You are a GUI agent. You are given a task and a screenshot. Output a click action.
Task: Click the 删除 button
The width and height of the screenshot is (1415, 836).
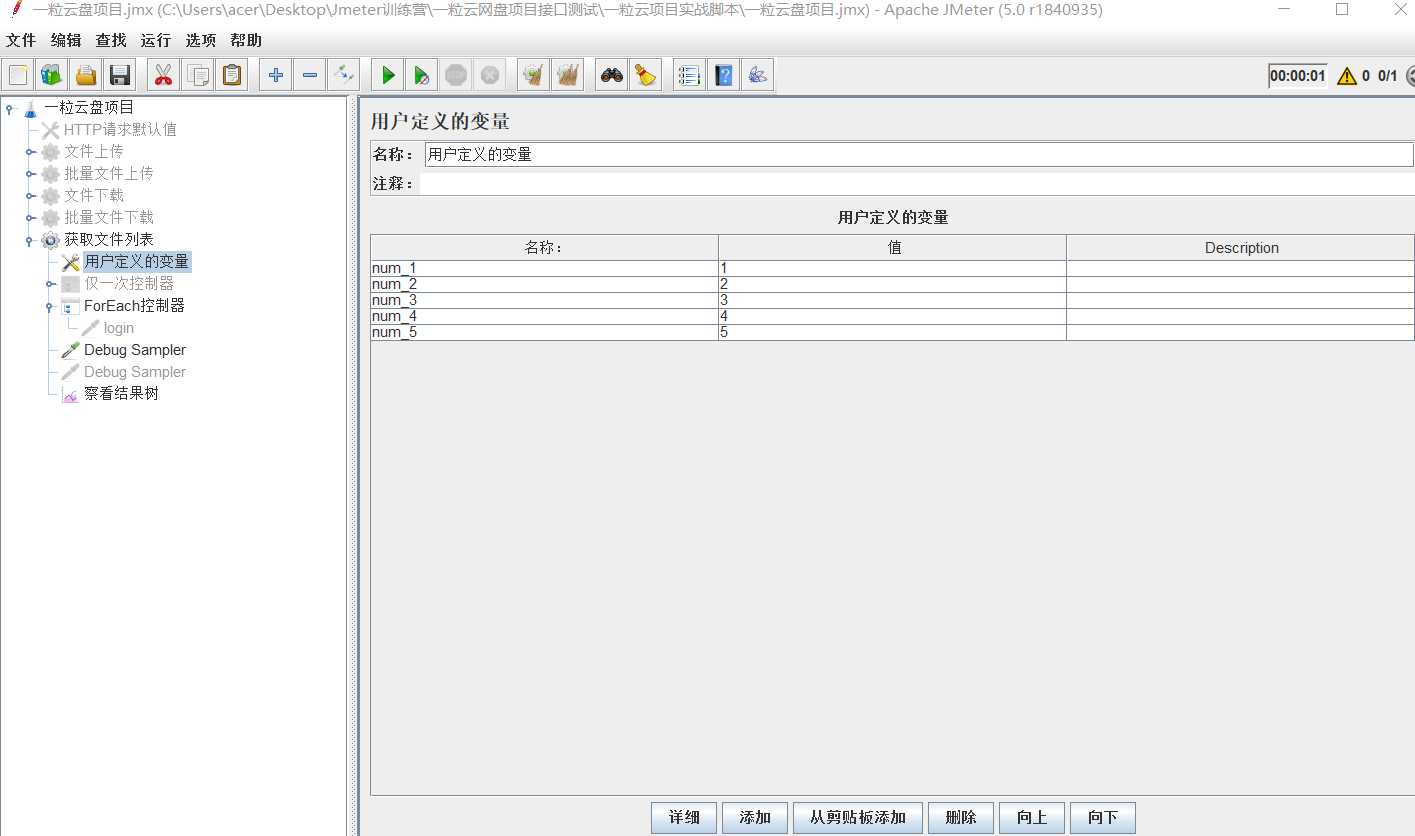(x=960, y=818)
